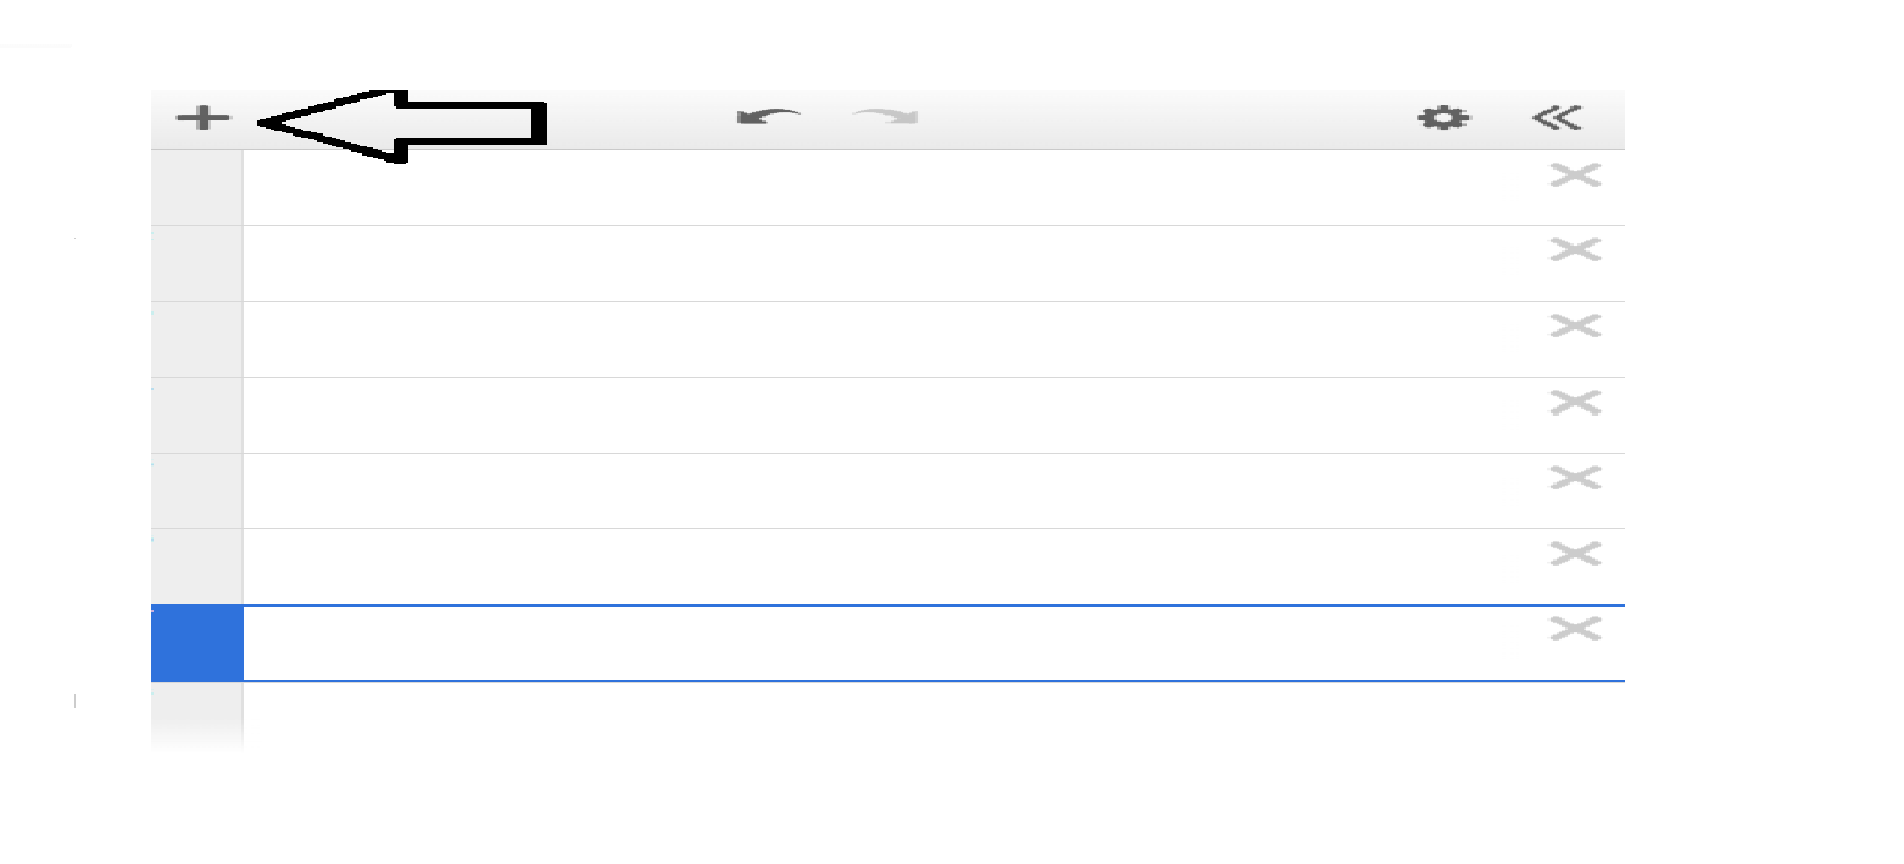This screenshot has height=864, width=1904.
Task: Toggle the first row's gray side tab
Action: point(197,188)
